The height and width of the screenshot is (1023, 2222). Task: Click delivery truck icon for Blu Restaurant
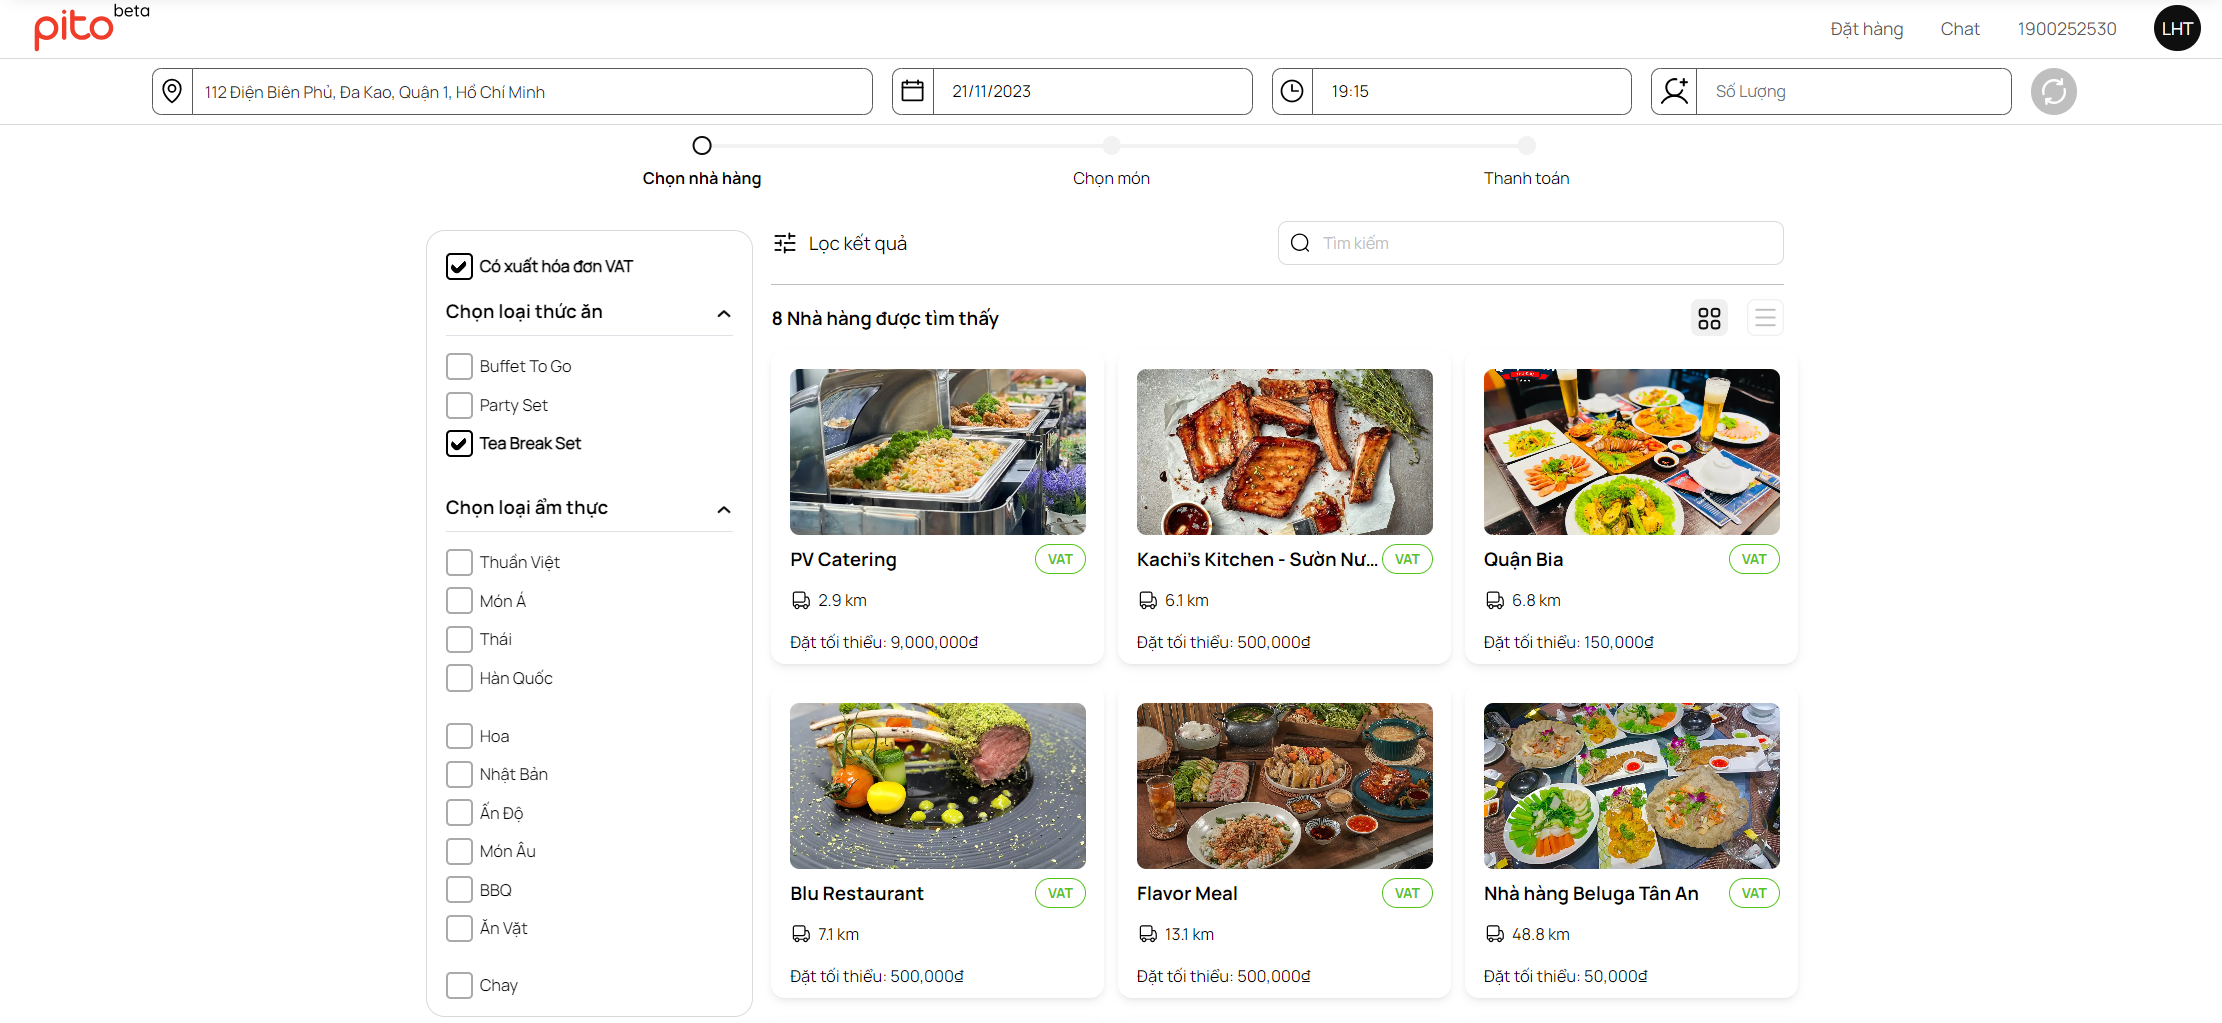801,934
